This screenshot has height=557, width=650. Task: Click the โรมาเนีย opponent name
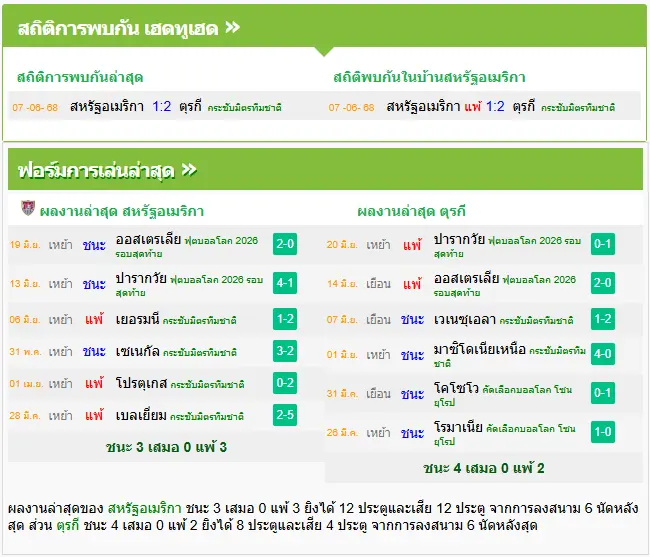click(x=458, y=427)
